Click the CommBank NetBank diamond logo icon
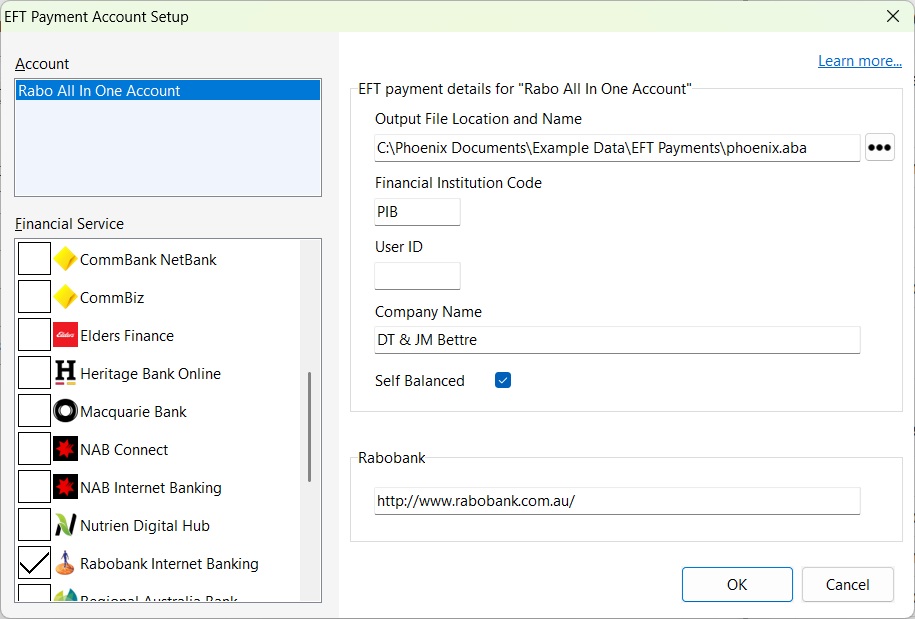 click(65, 260)
